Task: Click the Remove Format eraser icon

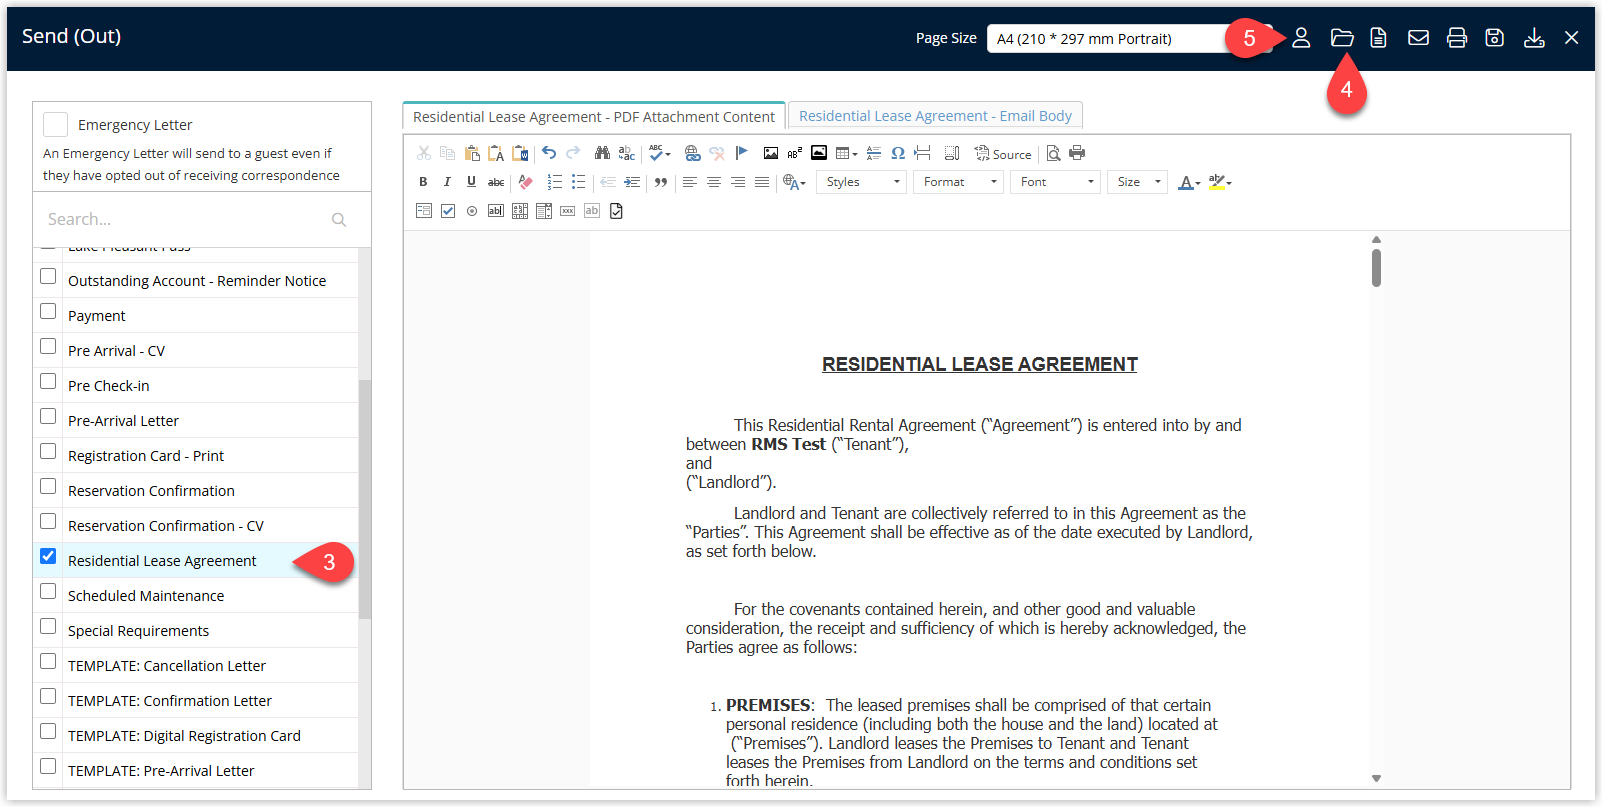Action: (525, 182)
